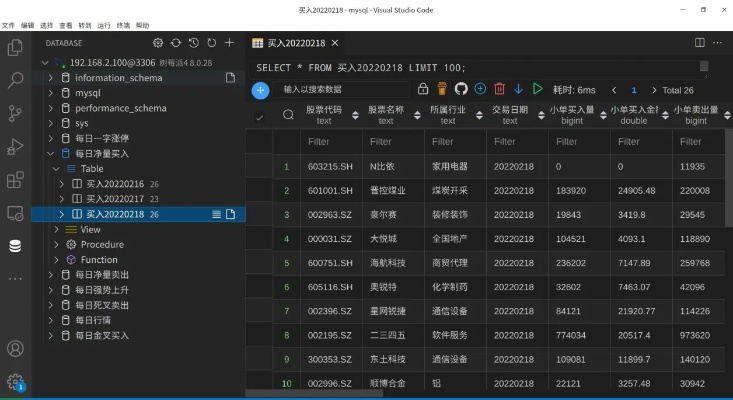This screenshot has width=733, height=400.
Task: Toggle the select-all checkbox in table header
Action: (259, 117)
